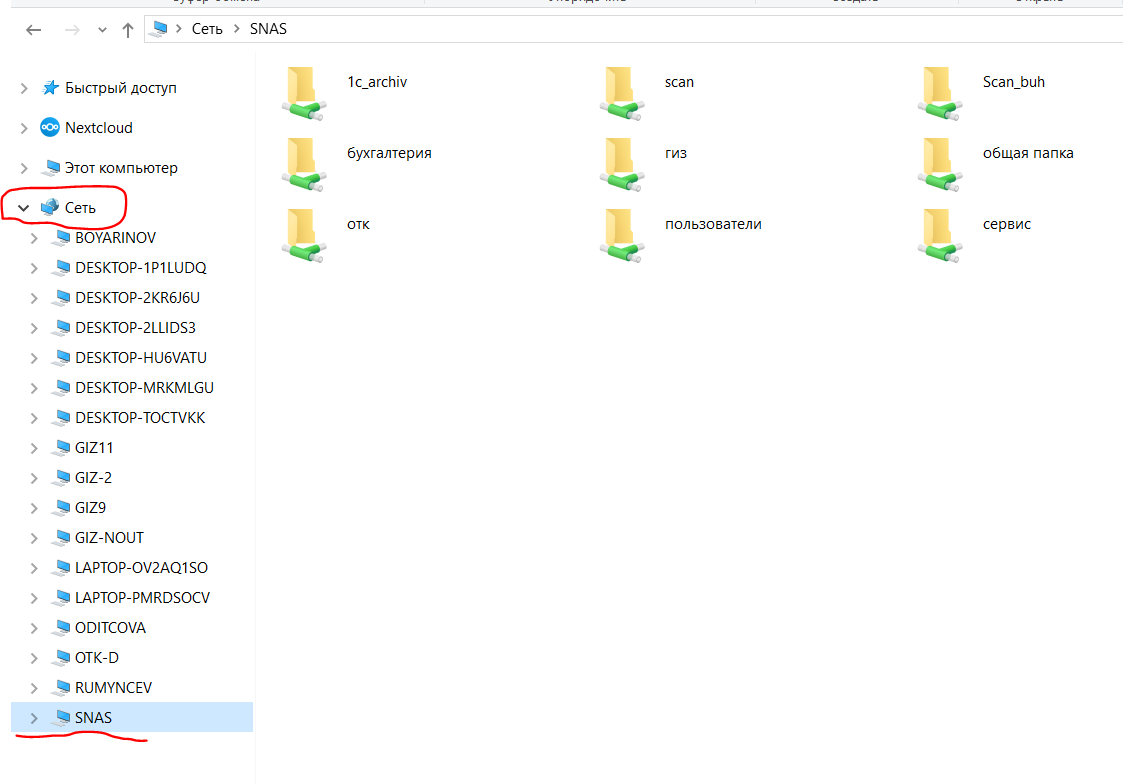The height and width of the screenshot is (784, 1123).
Task: Expand the SNAS computer node
Action: pos(35,718)
